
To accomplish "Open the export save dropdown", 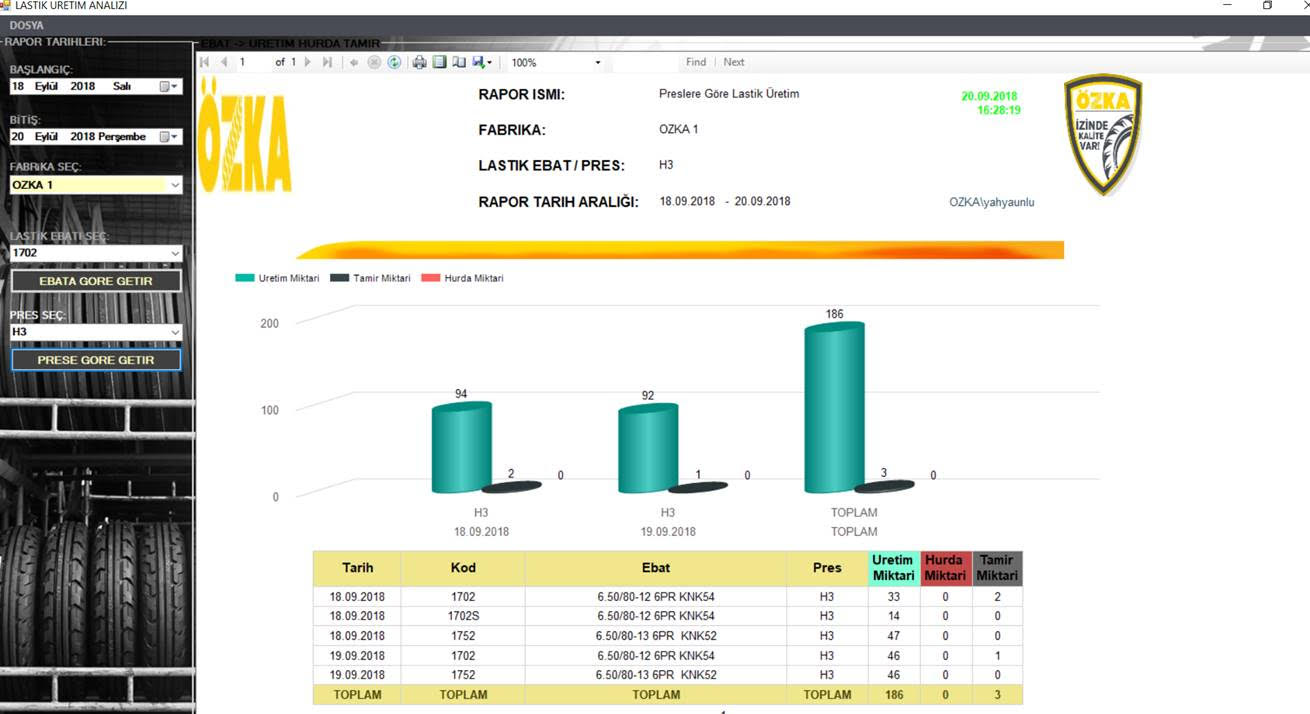I will click(x=482, y=62).
